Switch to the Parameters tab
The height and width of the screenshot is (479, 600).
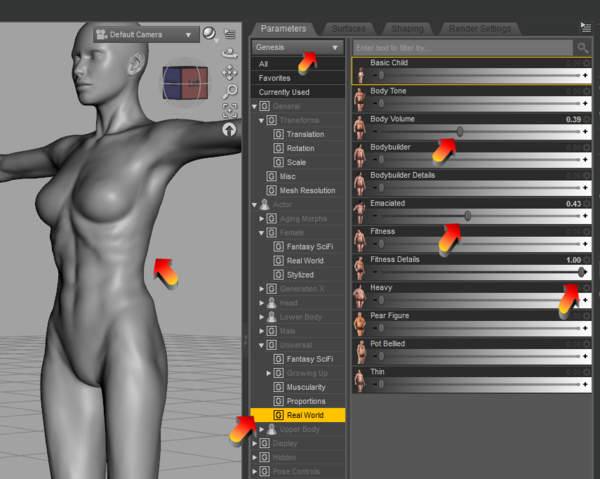284,29
